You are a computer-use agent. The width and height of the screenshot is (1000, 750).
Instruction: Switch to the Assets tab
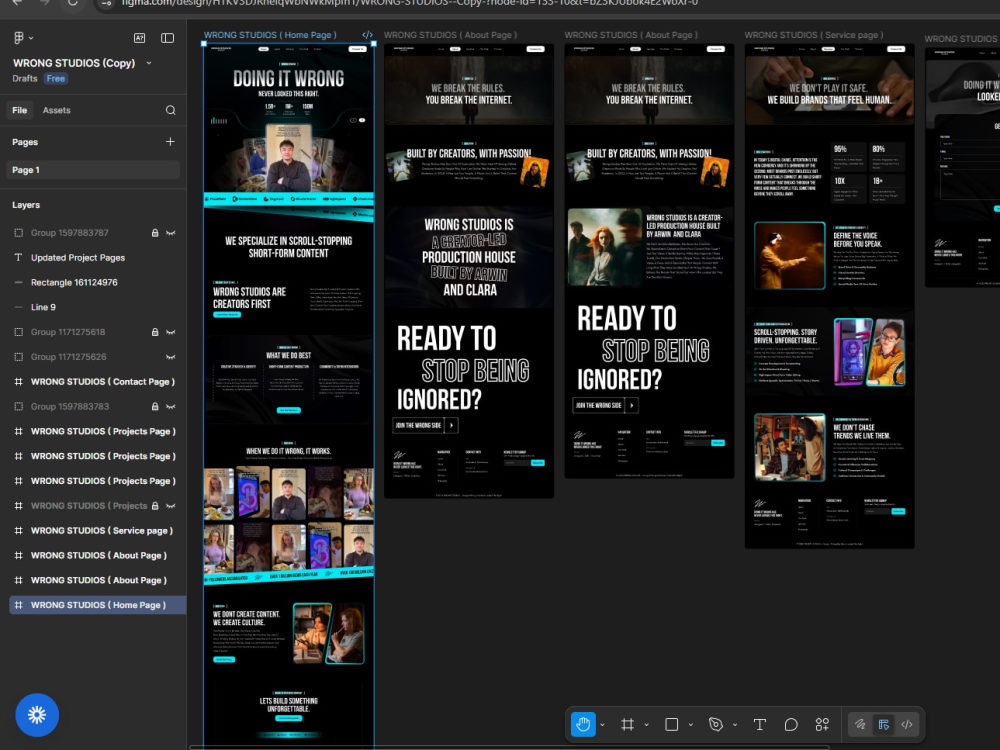pyautogui.click(x=56, y=110)
